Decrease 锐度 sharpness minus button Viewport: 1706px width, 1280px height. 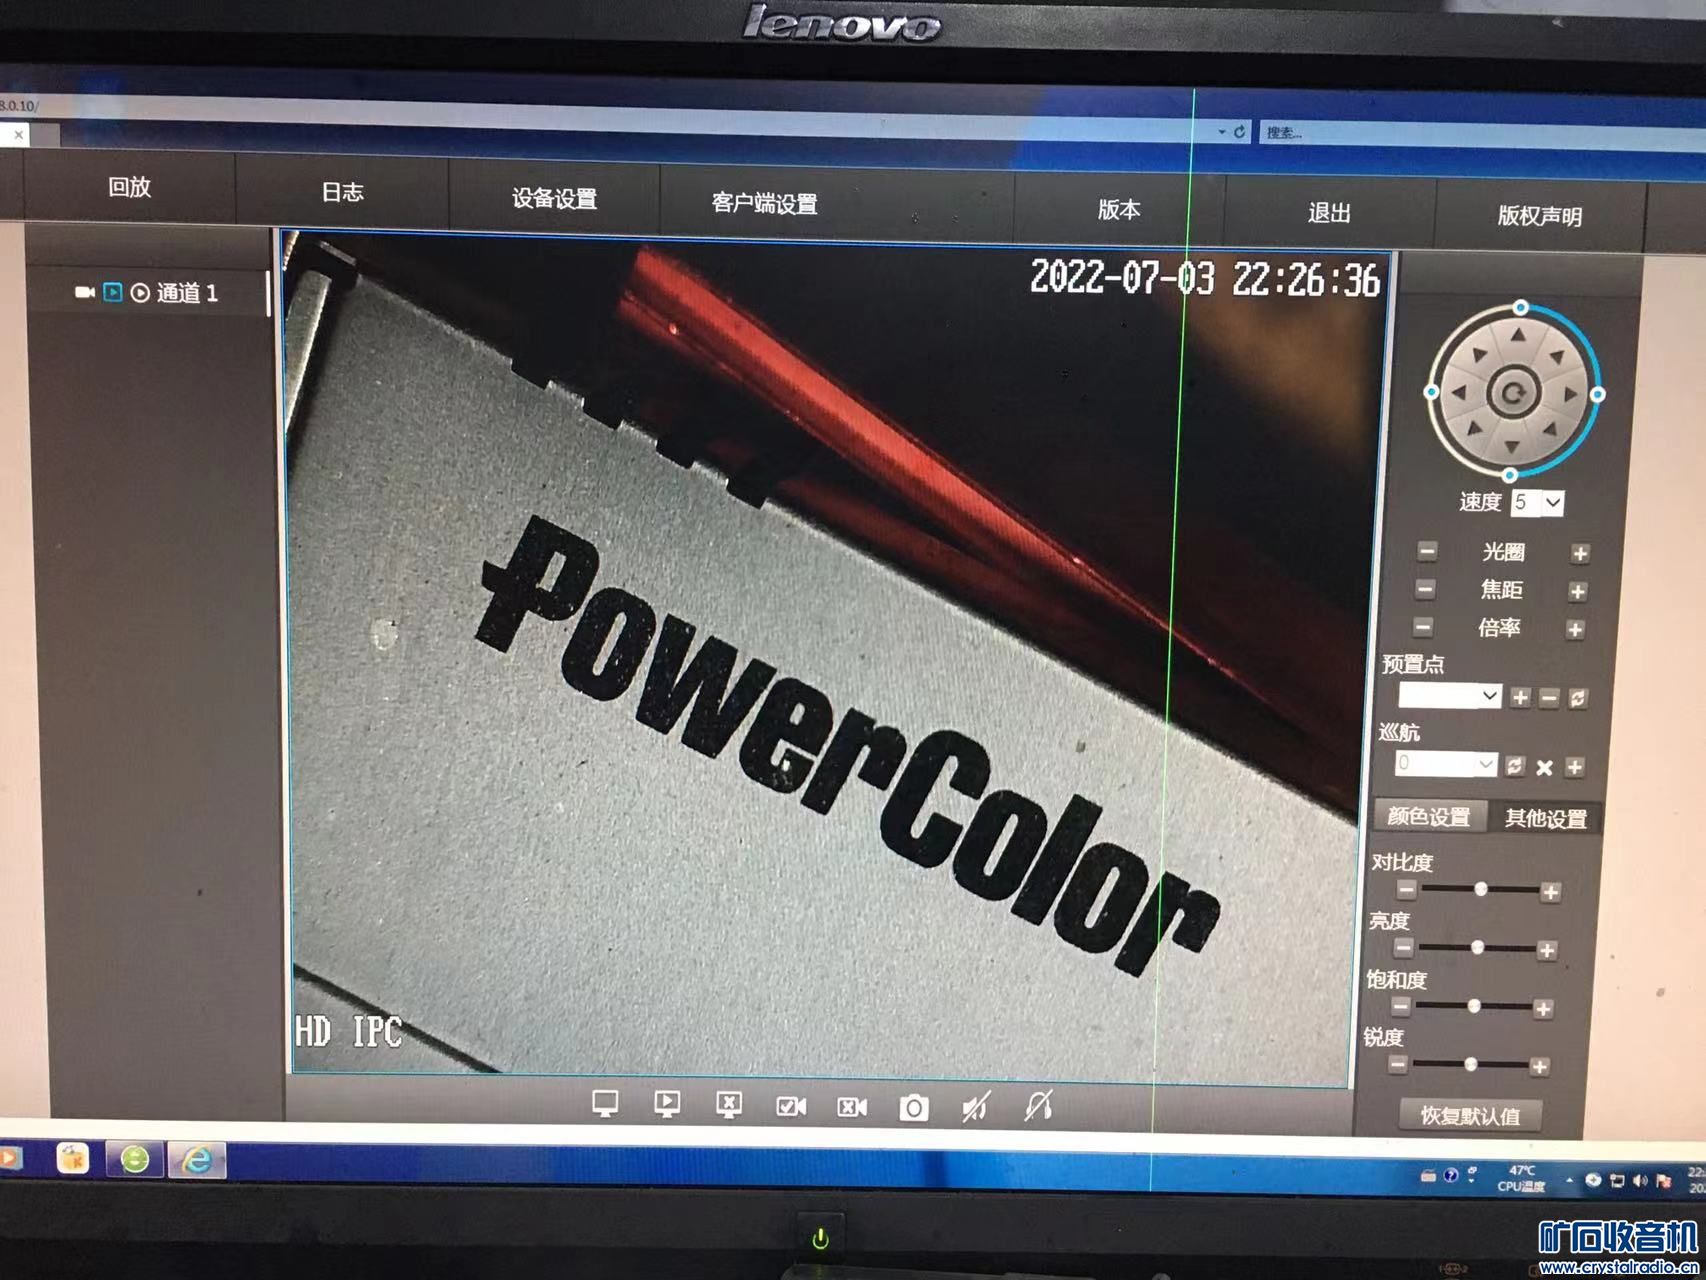pos(1398,1064)
